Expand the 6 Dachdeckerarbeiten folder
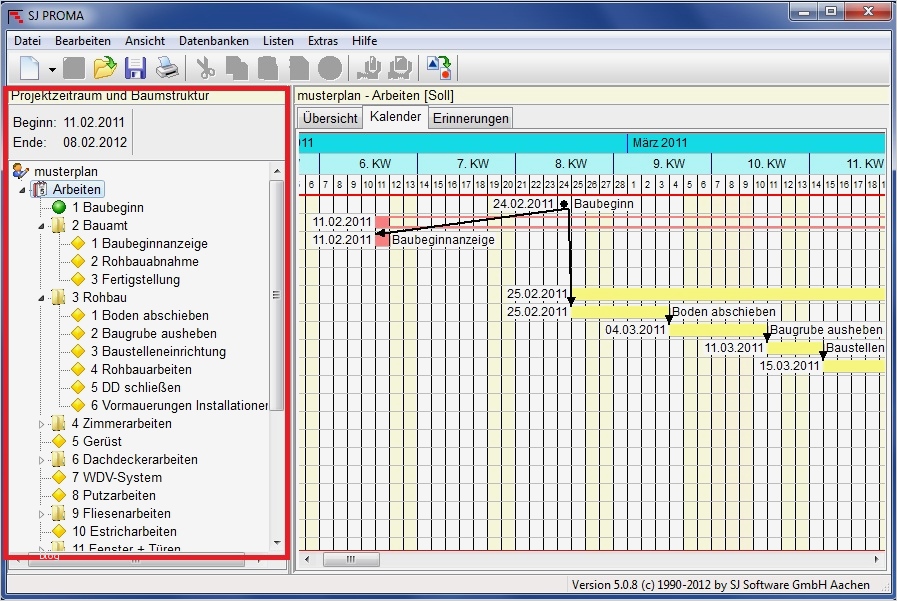The height and width of the screenshot is (601, 897). click(x=41, y=460)
